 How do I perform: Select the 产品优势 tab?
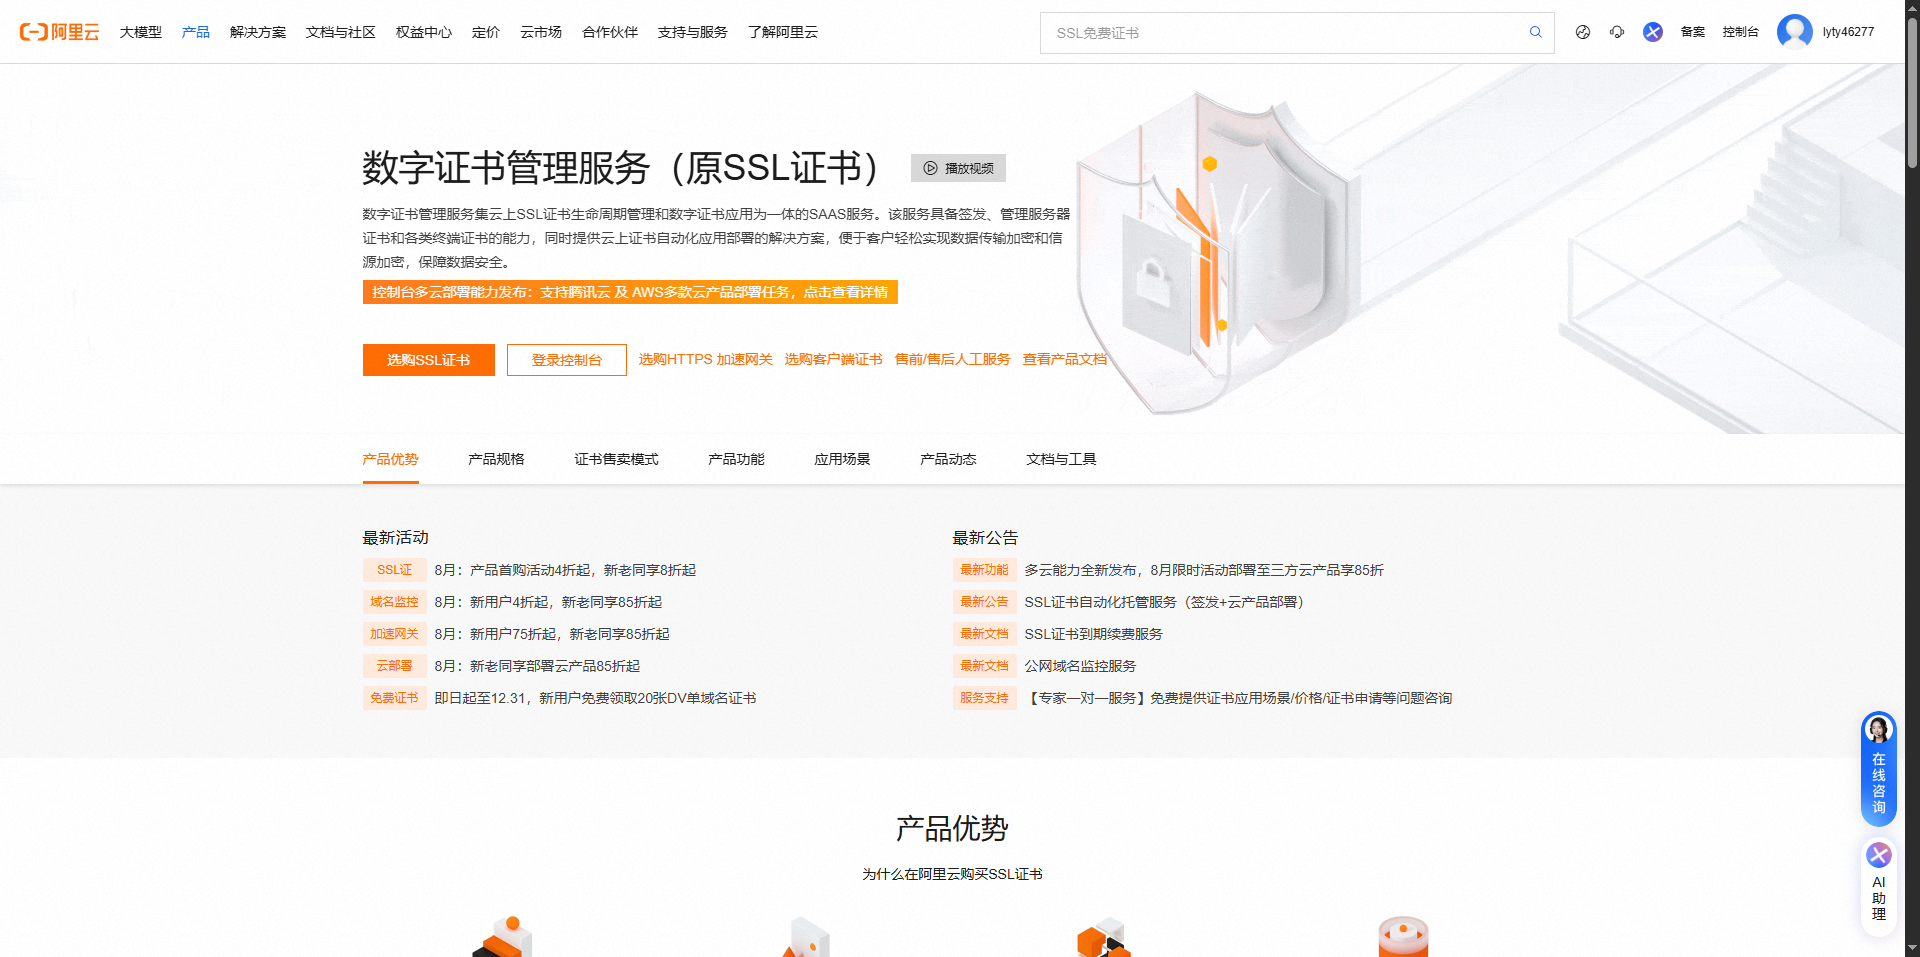tap(391, 459)
